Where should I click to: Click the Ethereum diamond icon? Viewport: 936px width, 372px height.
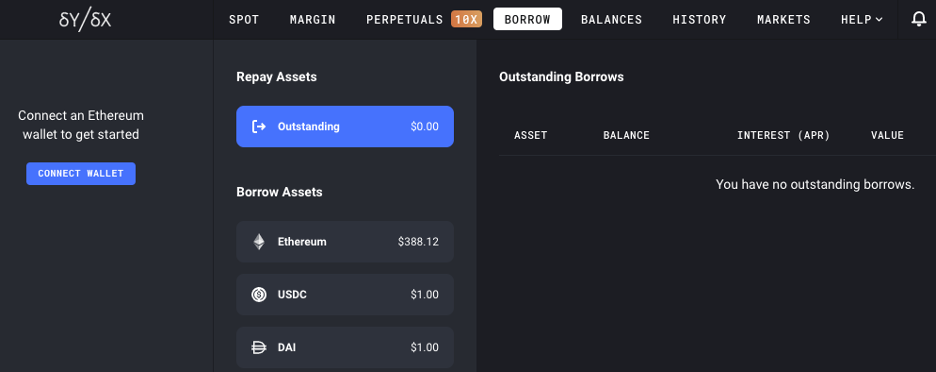click(258, 242)
